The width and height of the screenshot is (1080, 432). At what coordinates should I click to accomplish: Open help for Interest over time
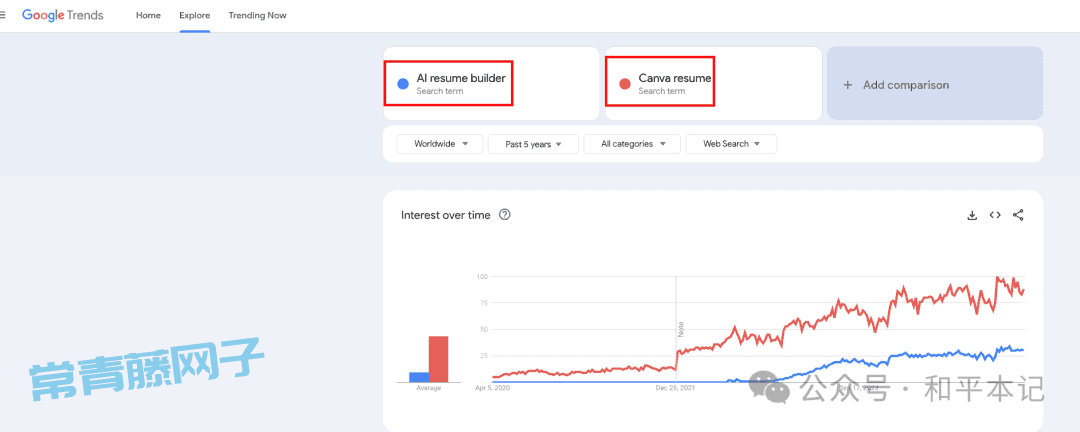[x=505, y=215]
